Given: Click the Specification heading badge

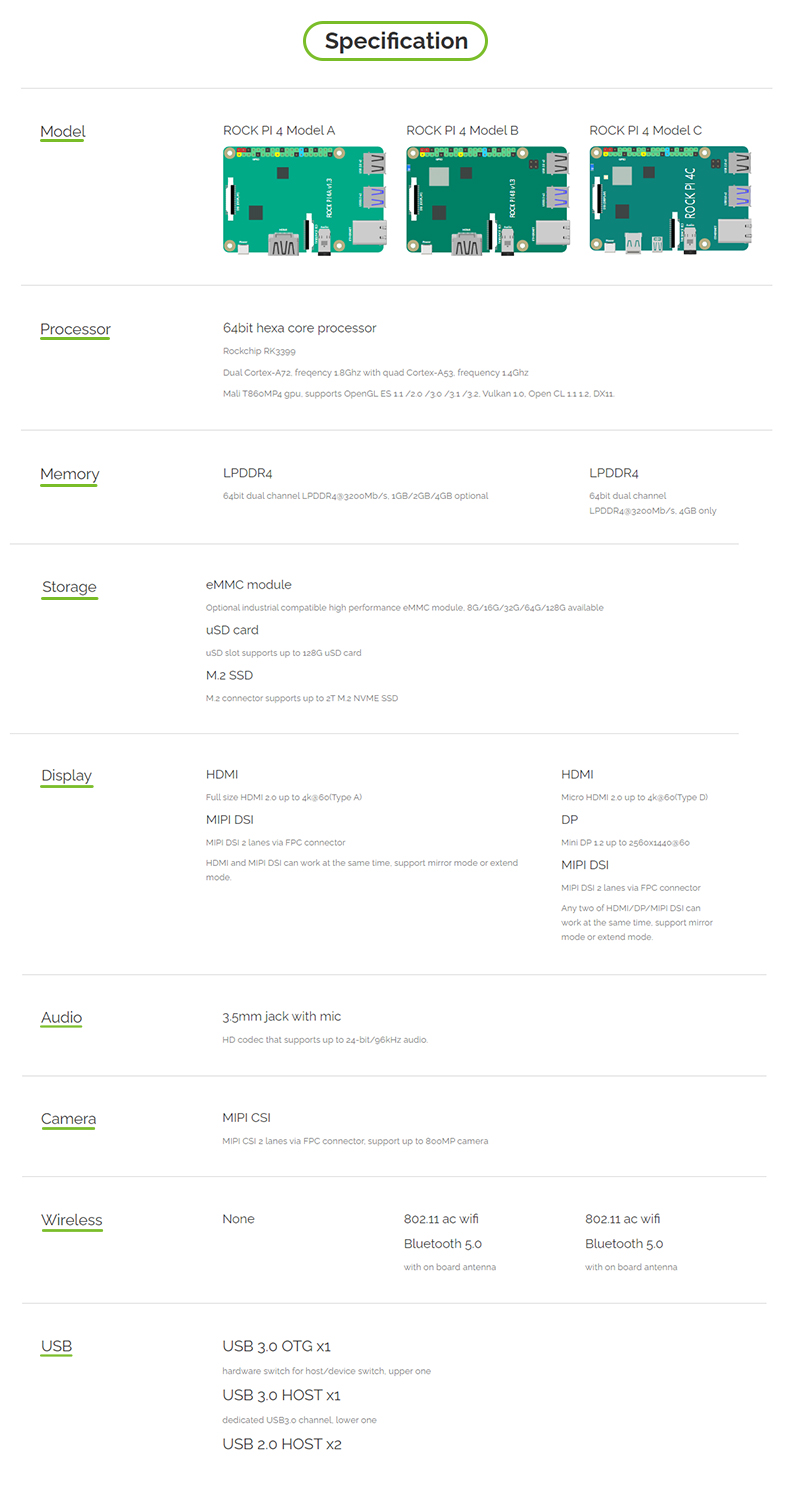Looking at the screenshot, I should tap(395, 41).
